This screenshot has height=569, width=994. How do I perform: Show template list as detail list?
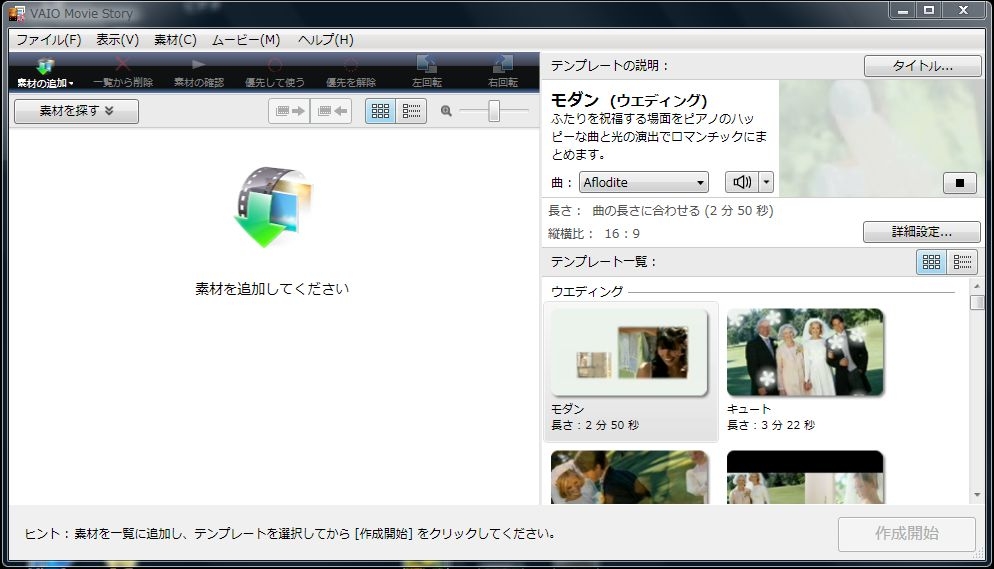click(x=962, y=262)
